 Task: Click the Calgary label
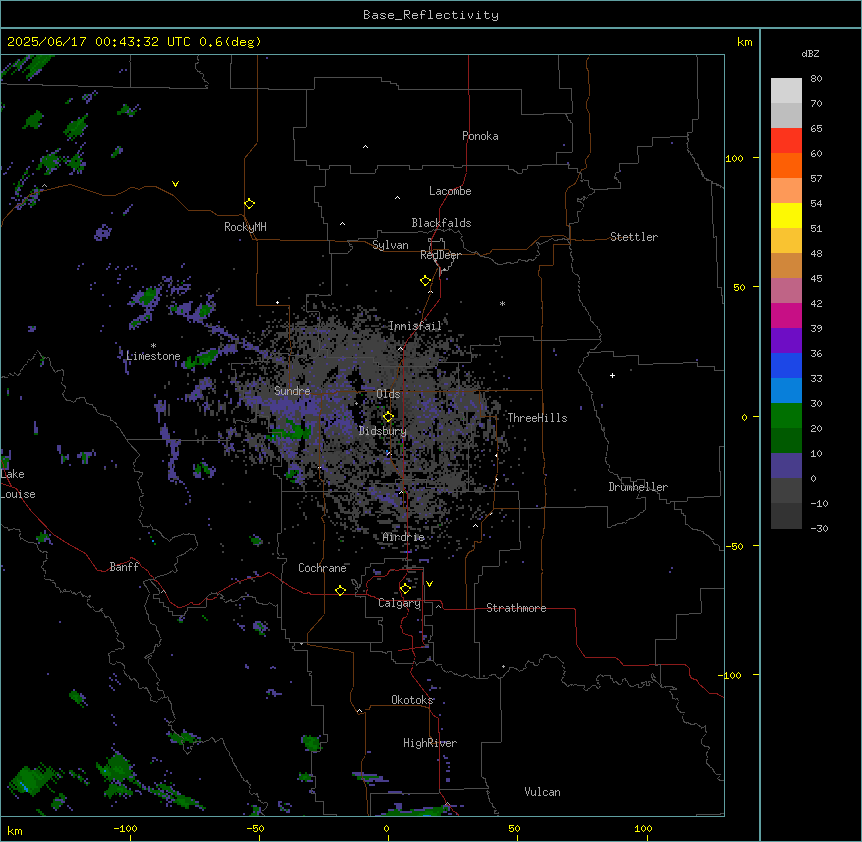point(399,603)
